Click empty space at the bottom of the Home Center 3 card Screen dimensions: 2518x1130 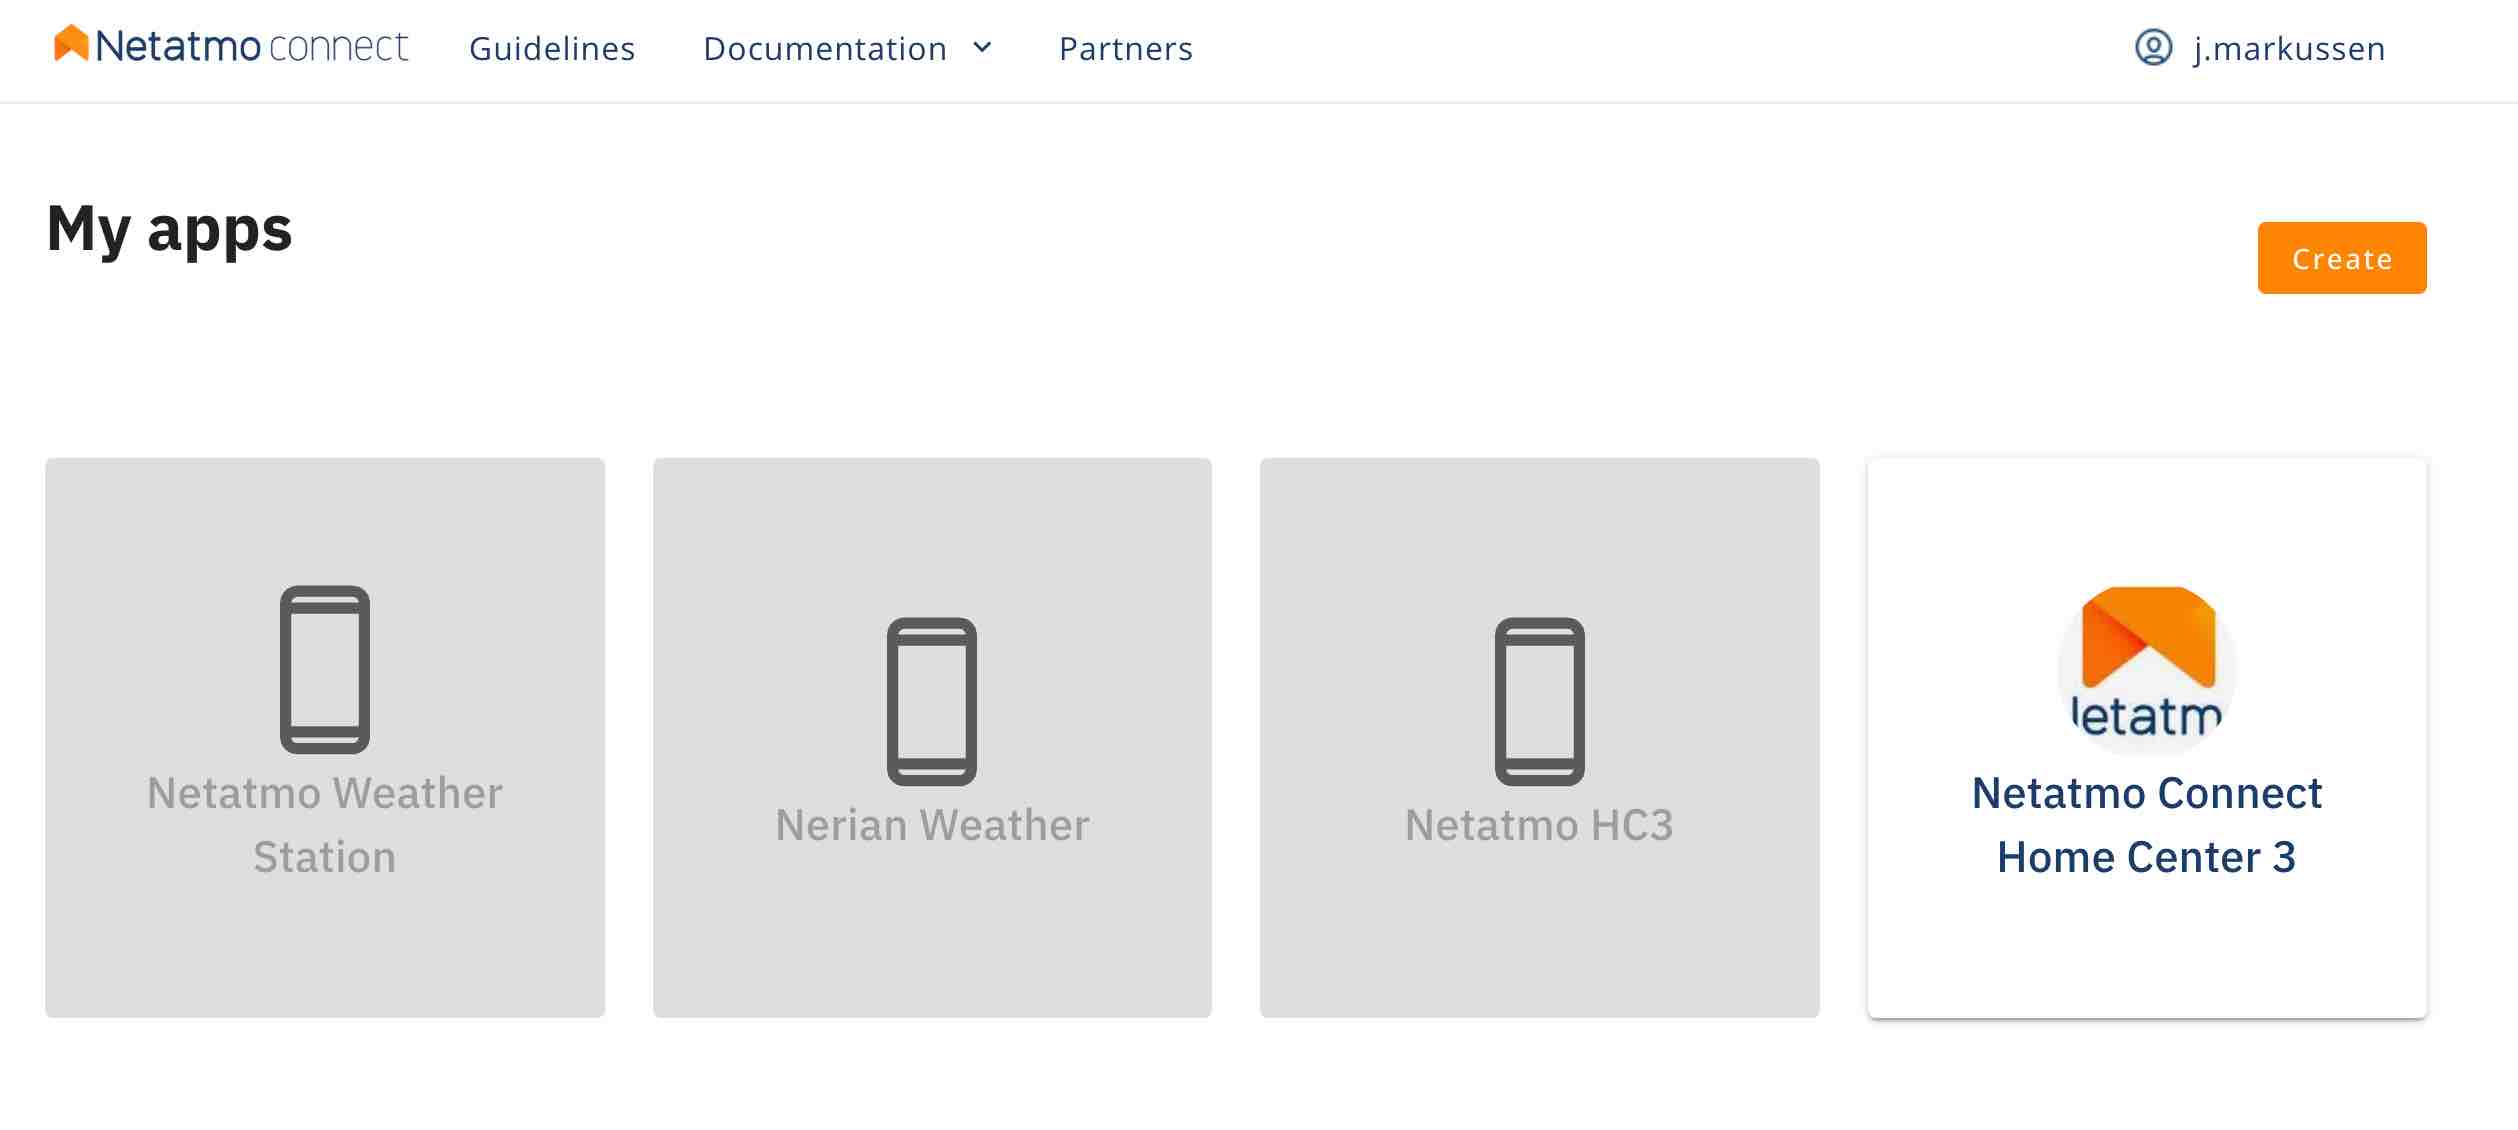(2147, 960)
